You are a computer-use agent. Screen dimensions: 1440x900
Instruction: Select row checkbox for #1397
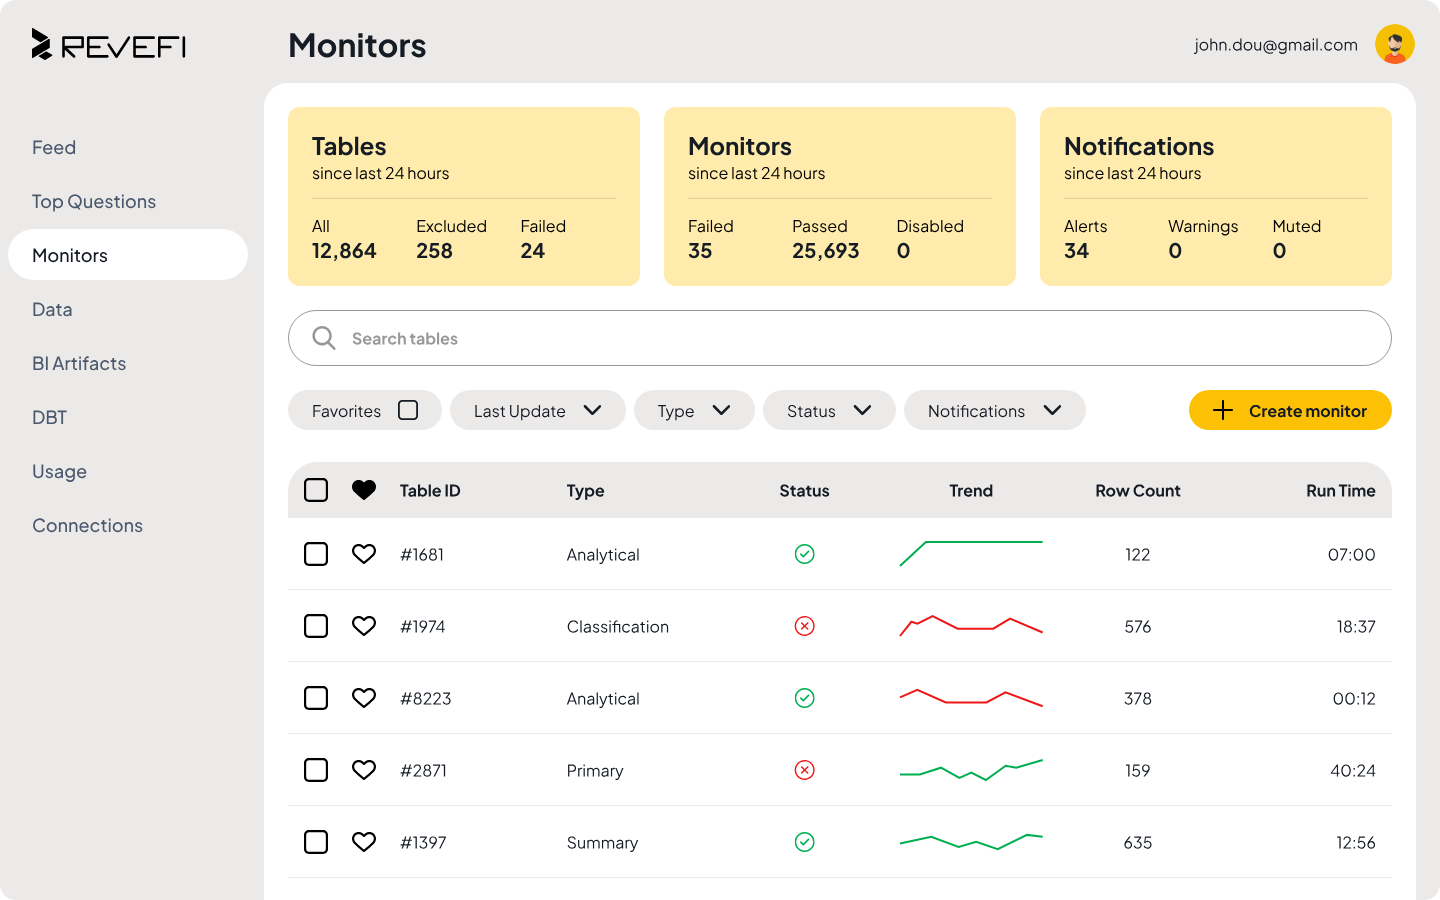(316, 842)
